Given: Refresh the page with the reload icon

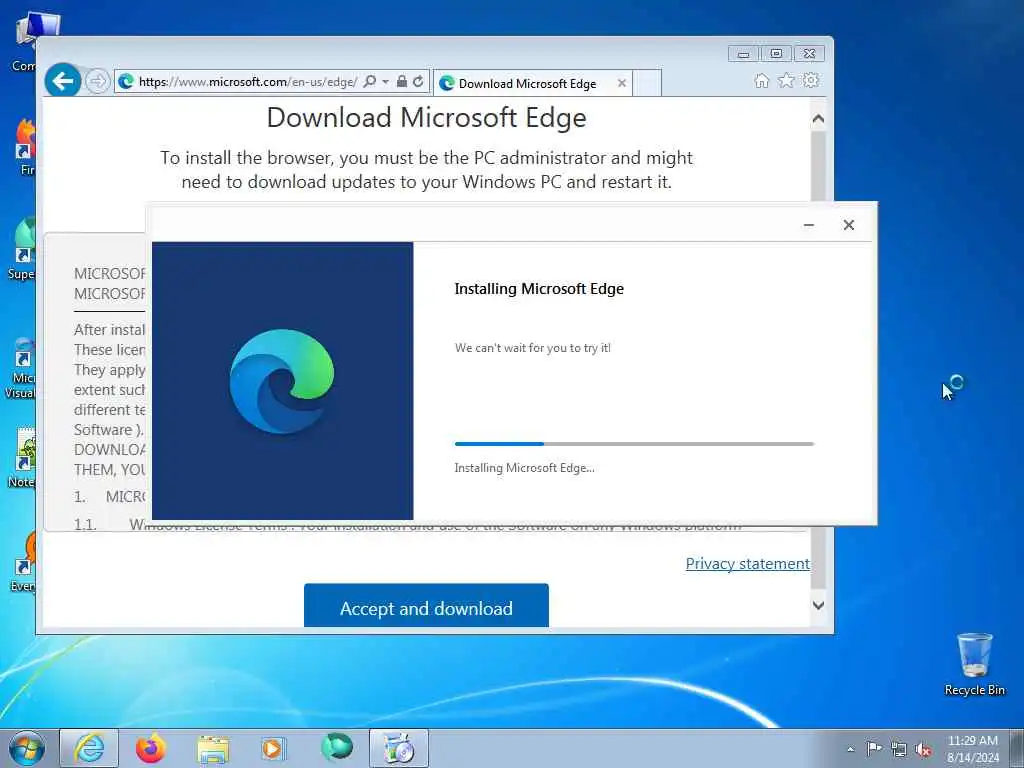Looking at the screenshot, I should (x=418, y=82).
